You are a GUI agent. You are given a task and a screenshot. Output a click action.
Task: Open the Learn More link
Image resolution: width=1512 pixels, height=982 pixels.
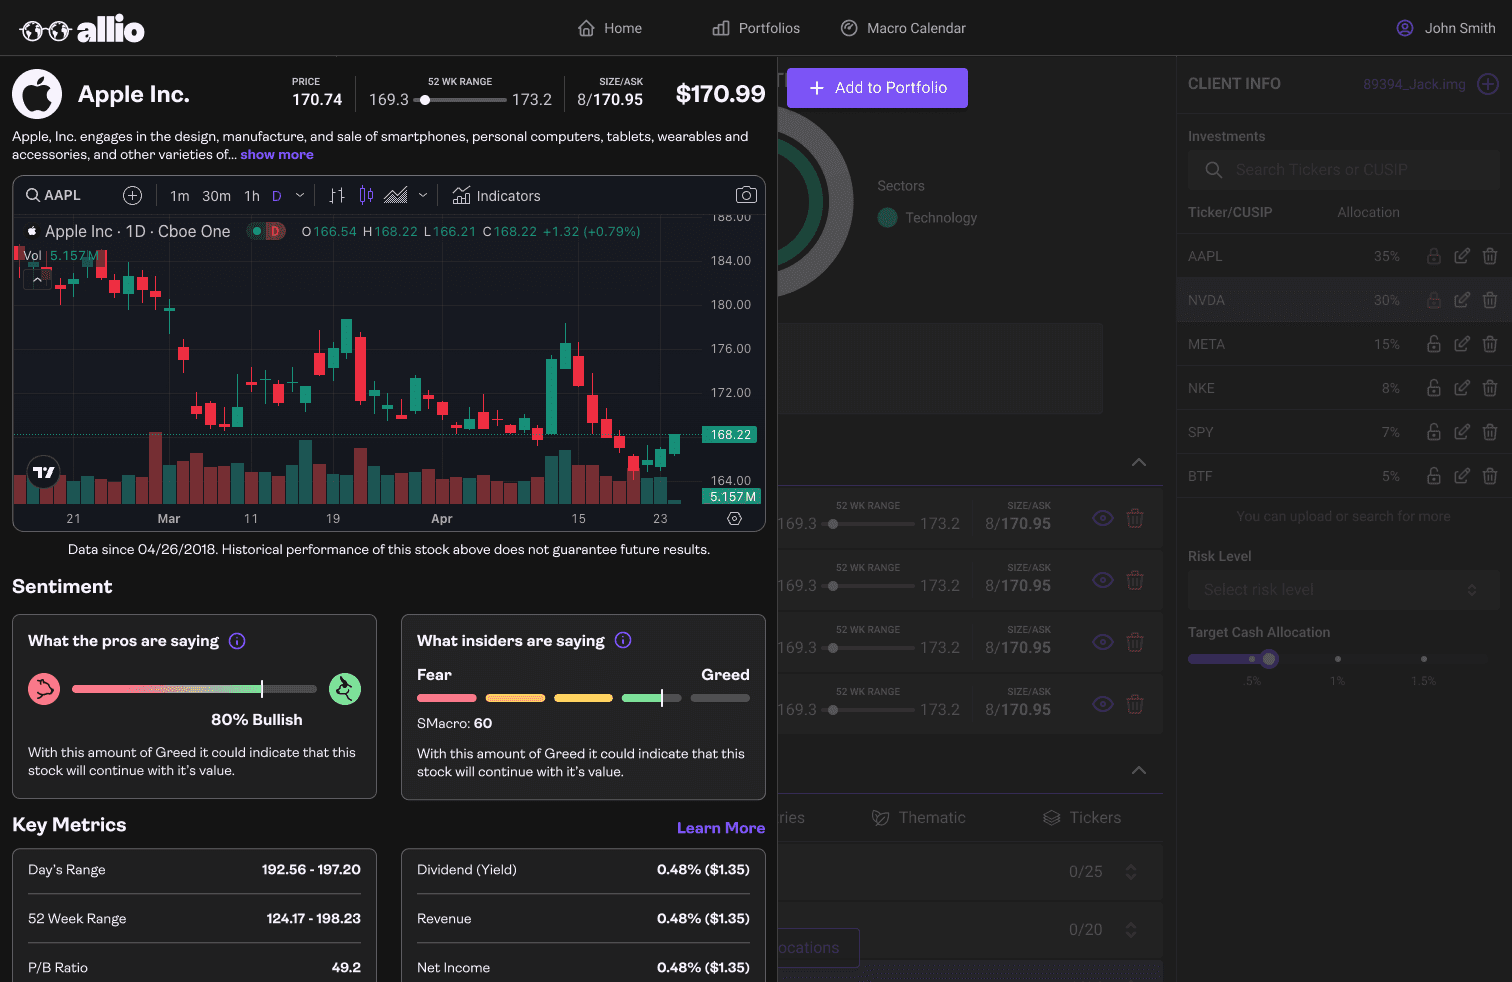(721, 828)
